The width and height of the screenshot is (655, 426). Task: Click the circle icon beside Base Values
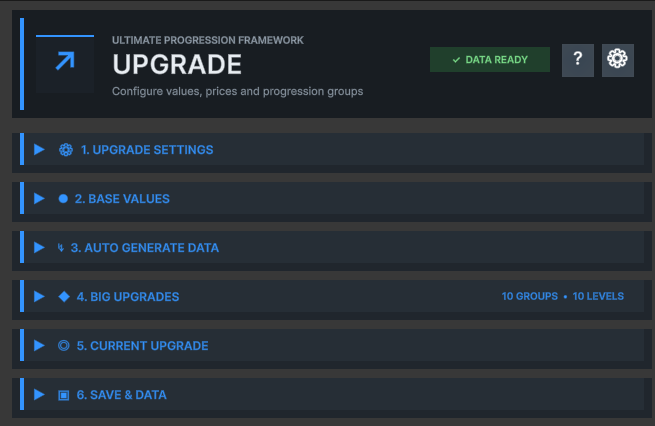coord(63,198)
